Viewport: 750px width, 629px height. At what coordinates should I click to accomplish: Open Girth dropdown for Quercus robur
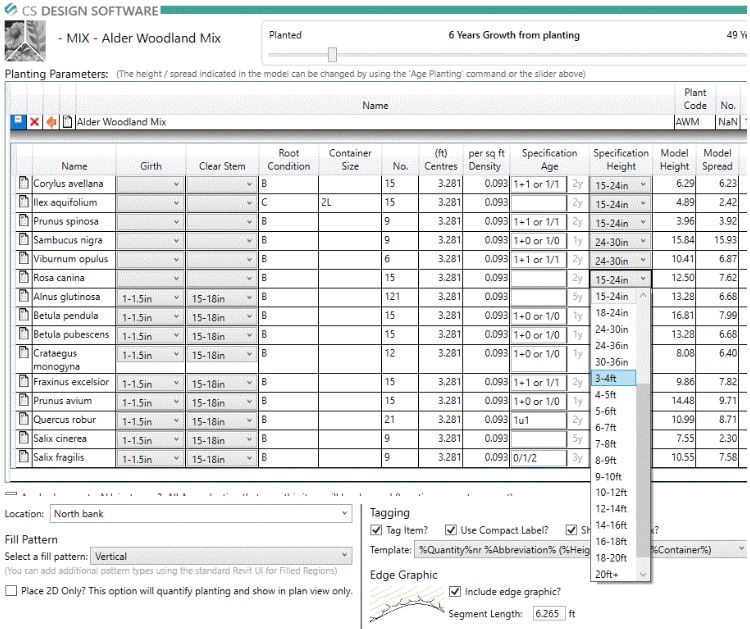pos(150,421)
